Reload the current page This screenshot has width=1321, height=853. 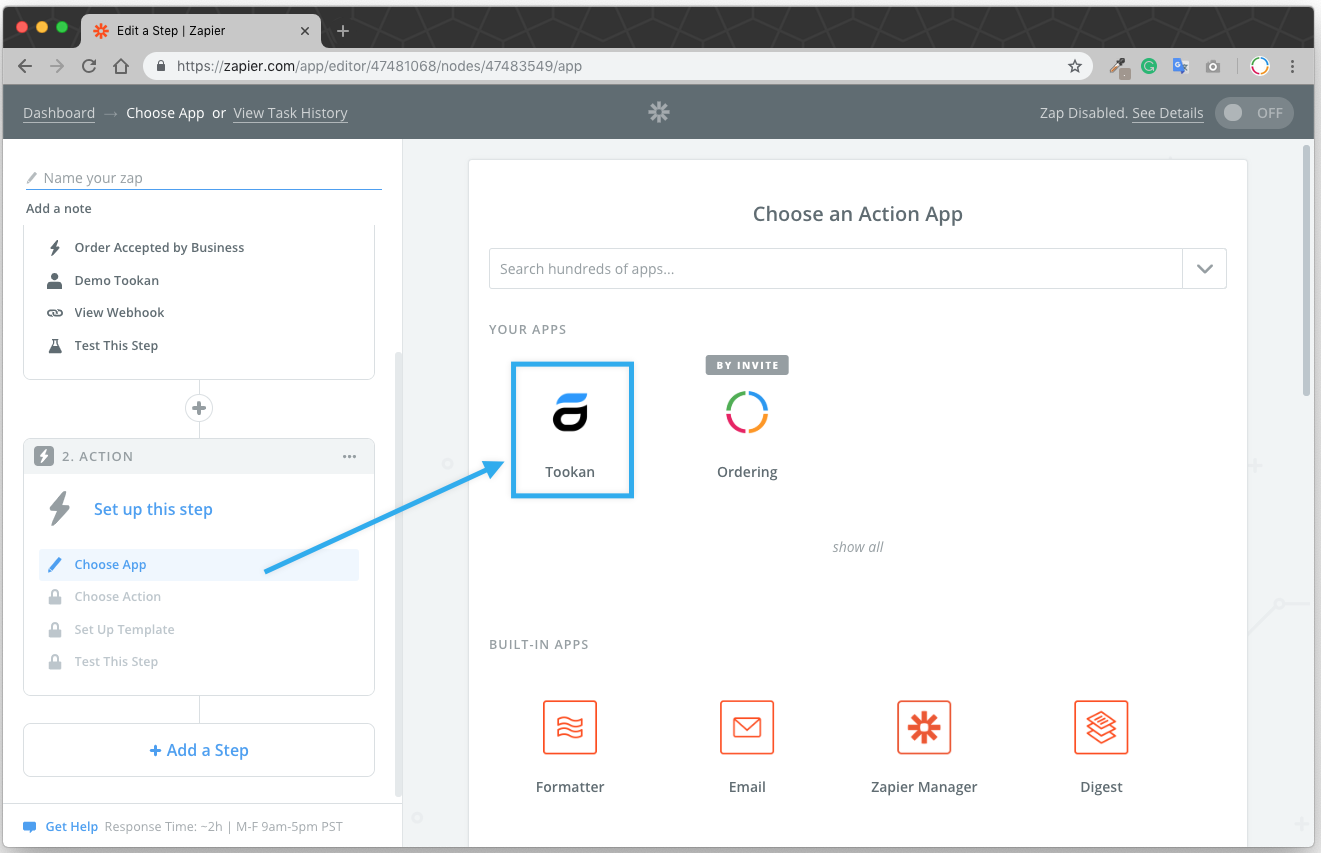[89, 66]
